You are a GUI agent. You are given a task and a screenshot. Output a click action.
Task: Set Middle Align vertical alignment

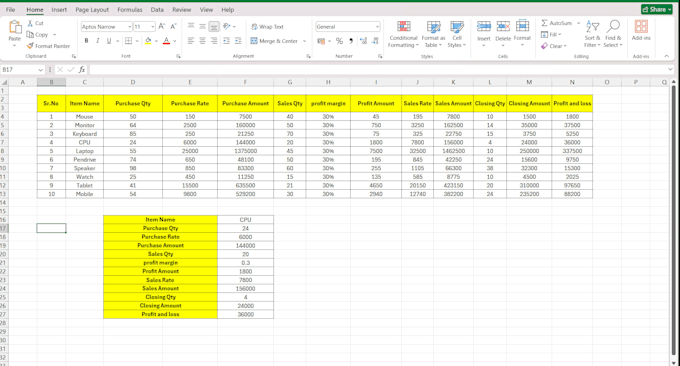(x=203, y=26)
